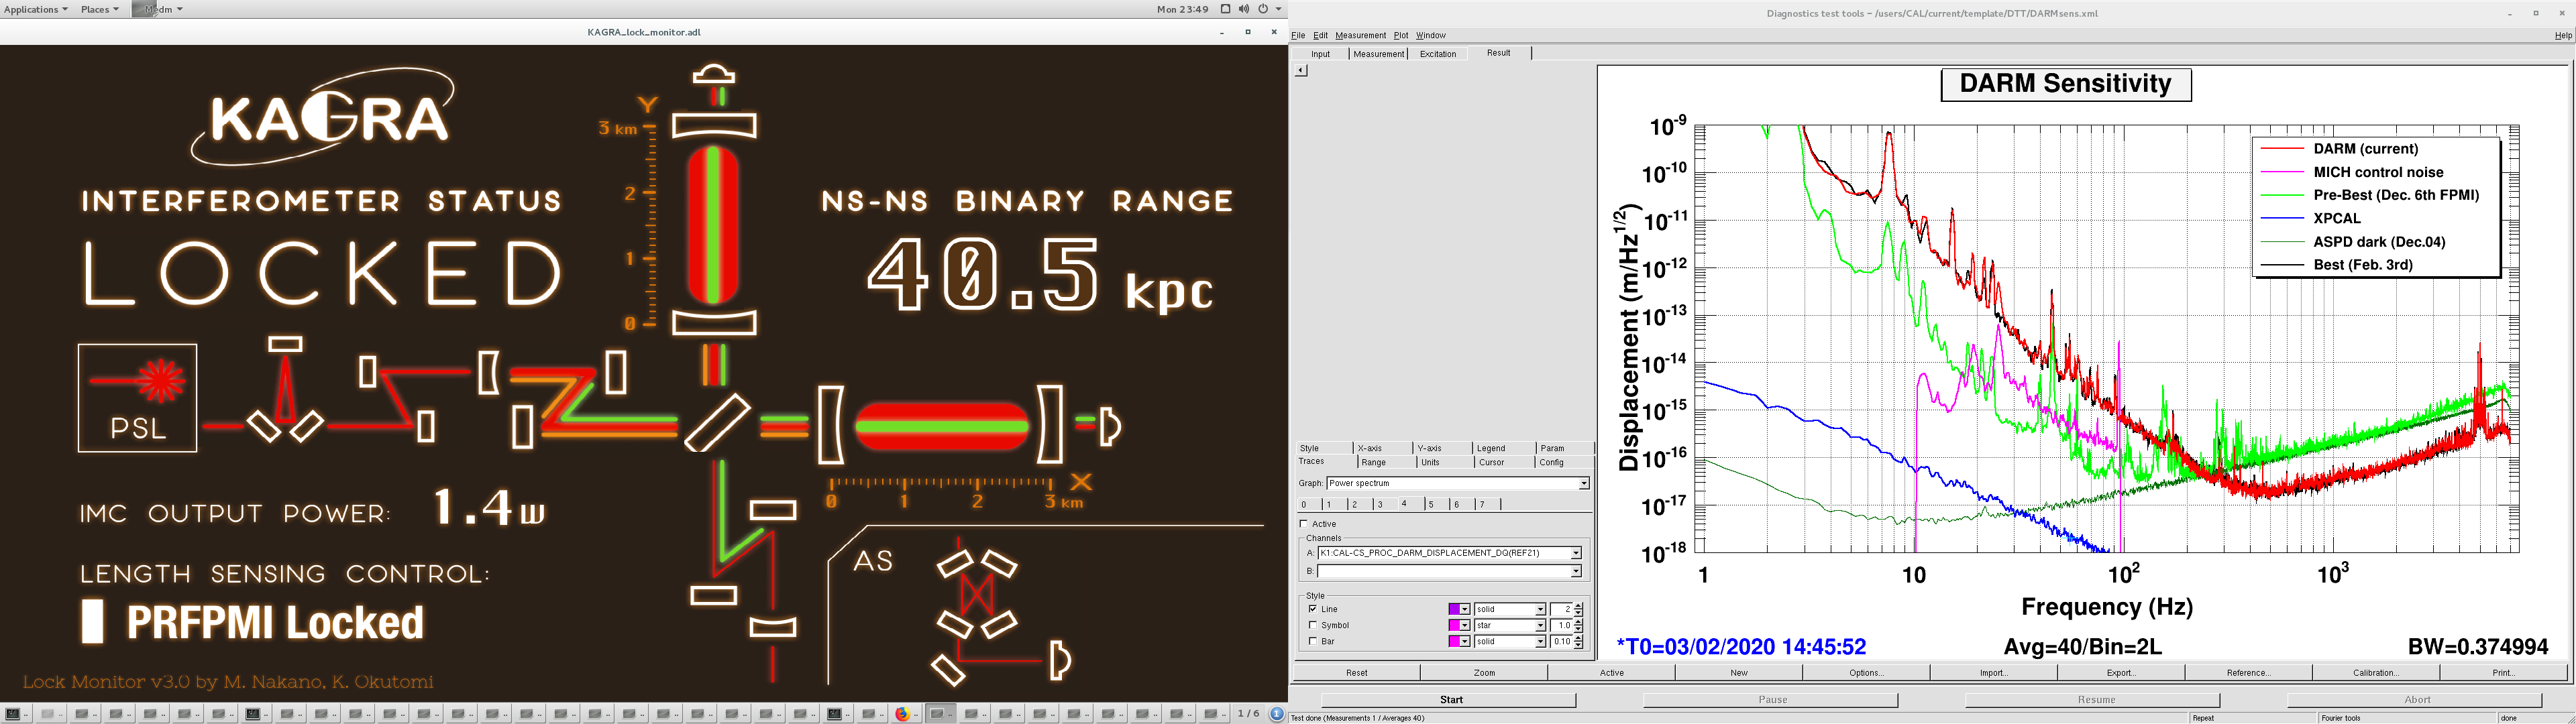The width and height of the screenshot is (2576, 724).
Task: Click the workspace switcher showing 1 / 6
Action: coord(1248,713)
